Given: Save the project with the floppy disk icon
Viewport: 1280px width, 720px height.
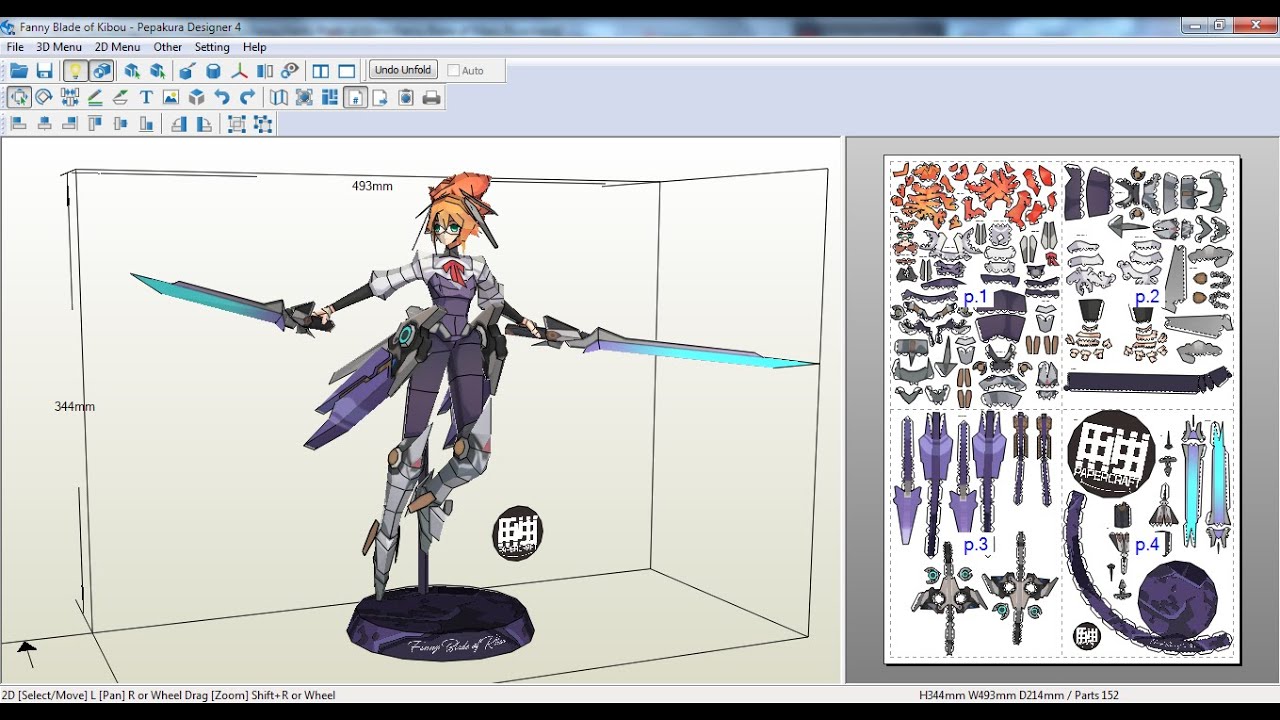Looking at the screenshot, I should pyautogui.click(x=44, y=71).
